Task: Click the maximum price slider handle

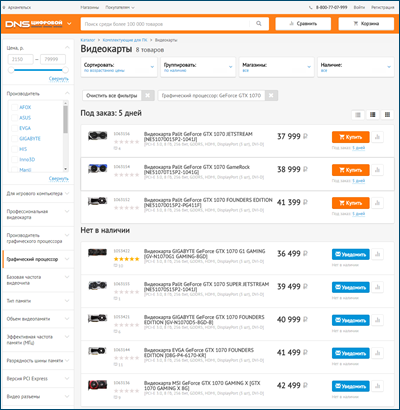Action: [65, 70]
